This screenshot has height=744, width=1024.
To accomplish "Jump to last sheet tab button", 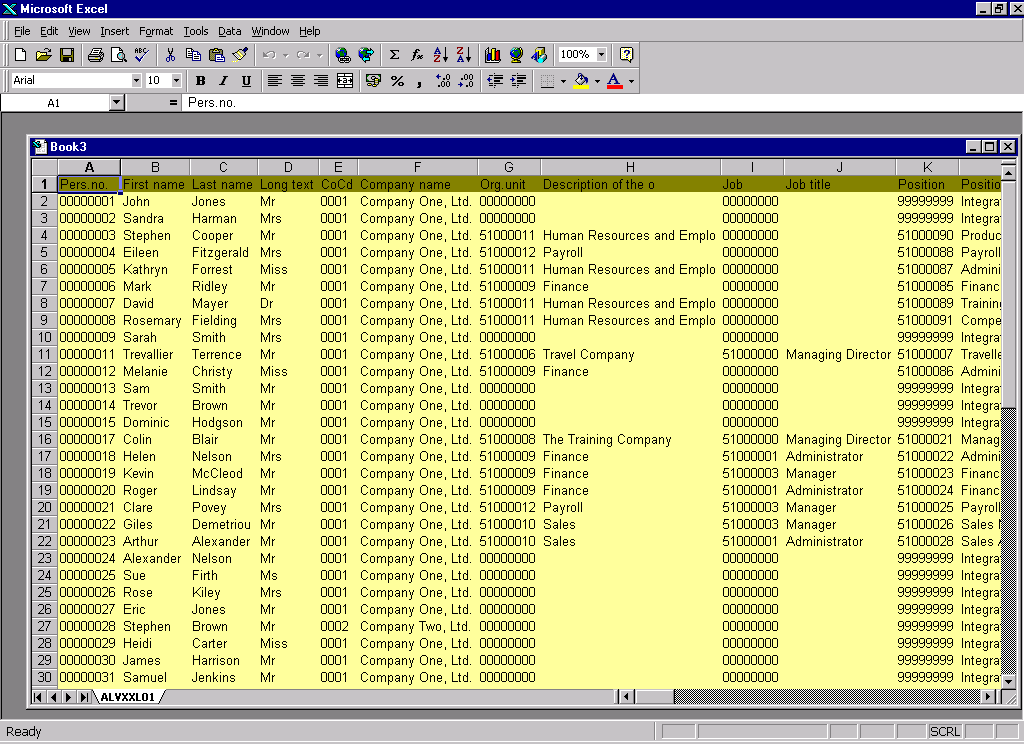I will pyautogui.click(x=84, y=697).
